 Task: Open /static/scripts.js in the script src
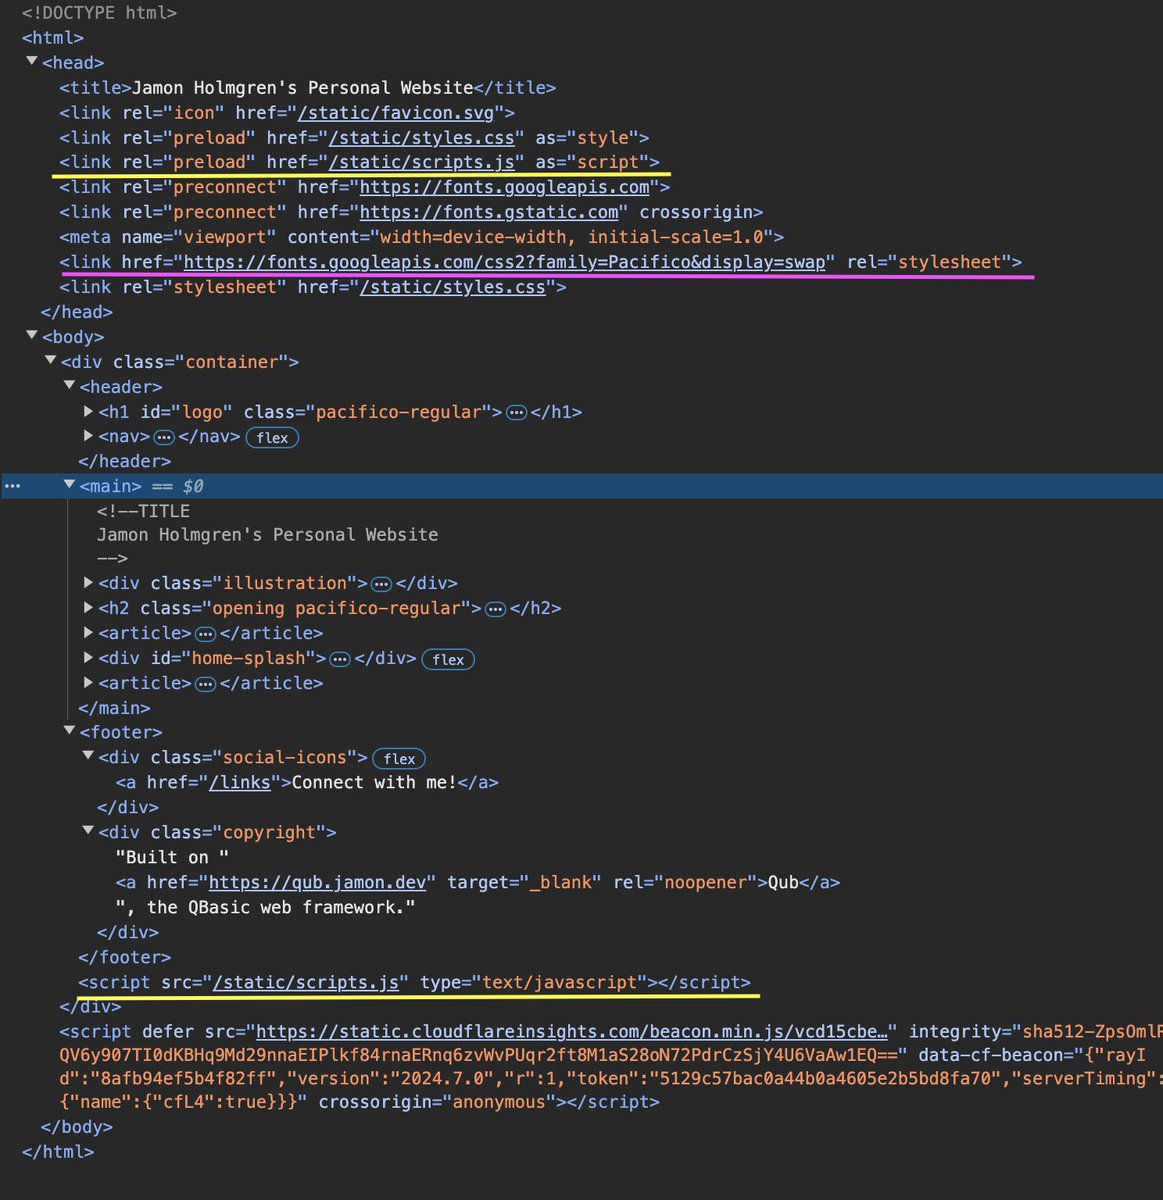click(305, 982)
